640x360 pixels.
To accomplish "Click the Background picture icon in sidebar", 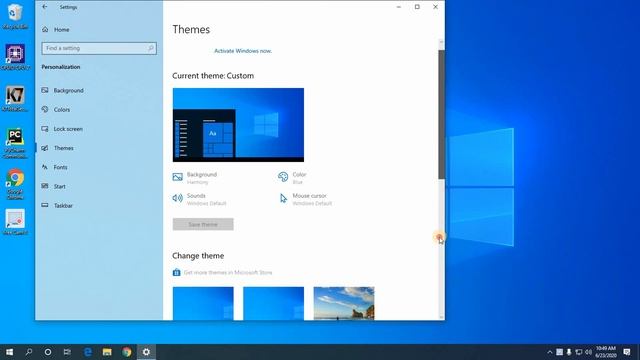I will click(45, 90).
